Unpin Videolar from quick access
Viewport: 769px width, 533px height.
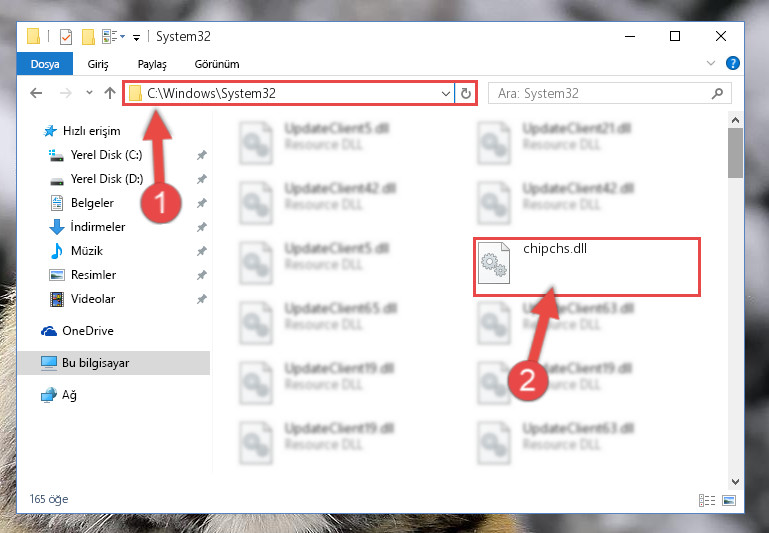pos(202,299)
